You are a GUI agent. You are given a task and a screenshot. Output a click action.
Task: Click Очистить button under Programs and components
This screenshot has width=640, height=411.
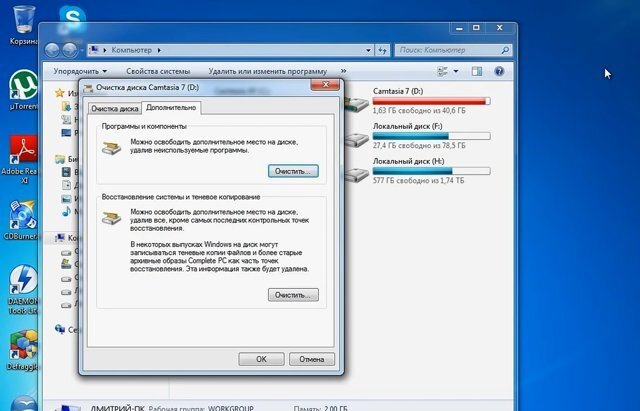coord(293,171)
